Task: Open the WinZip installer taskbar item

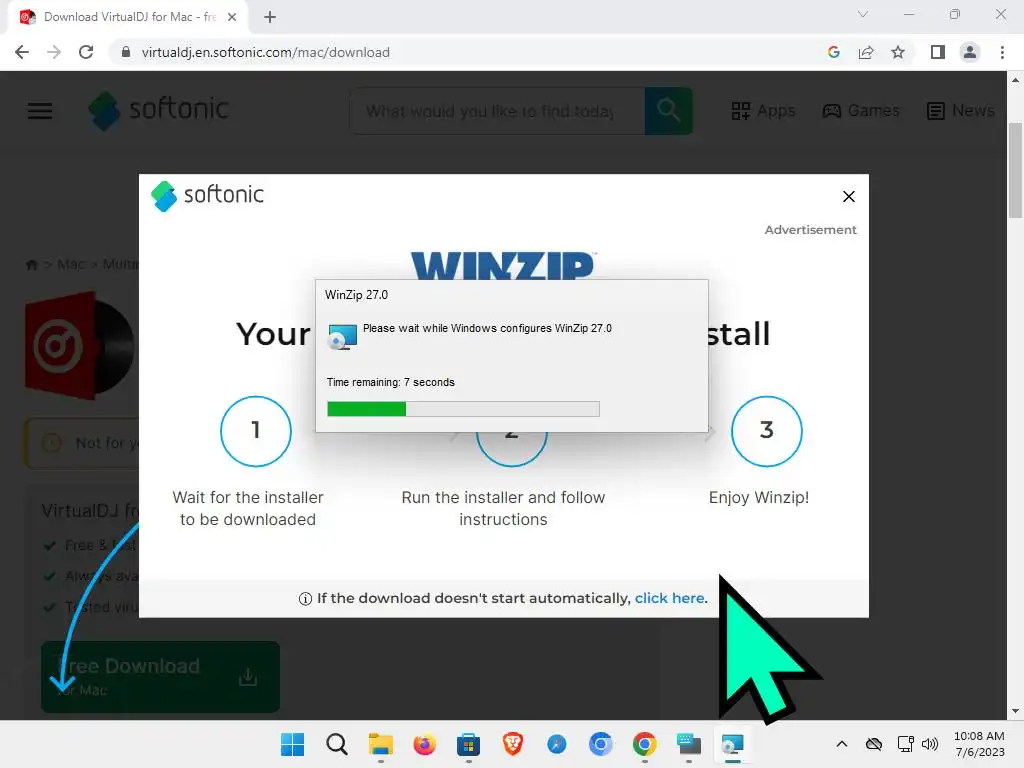Action: (x=732, y=744)
